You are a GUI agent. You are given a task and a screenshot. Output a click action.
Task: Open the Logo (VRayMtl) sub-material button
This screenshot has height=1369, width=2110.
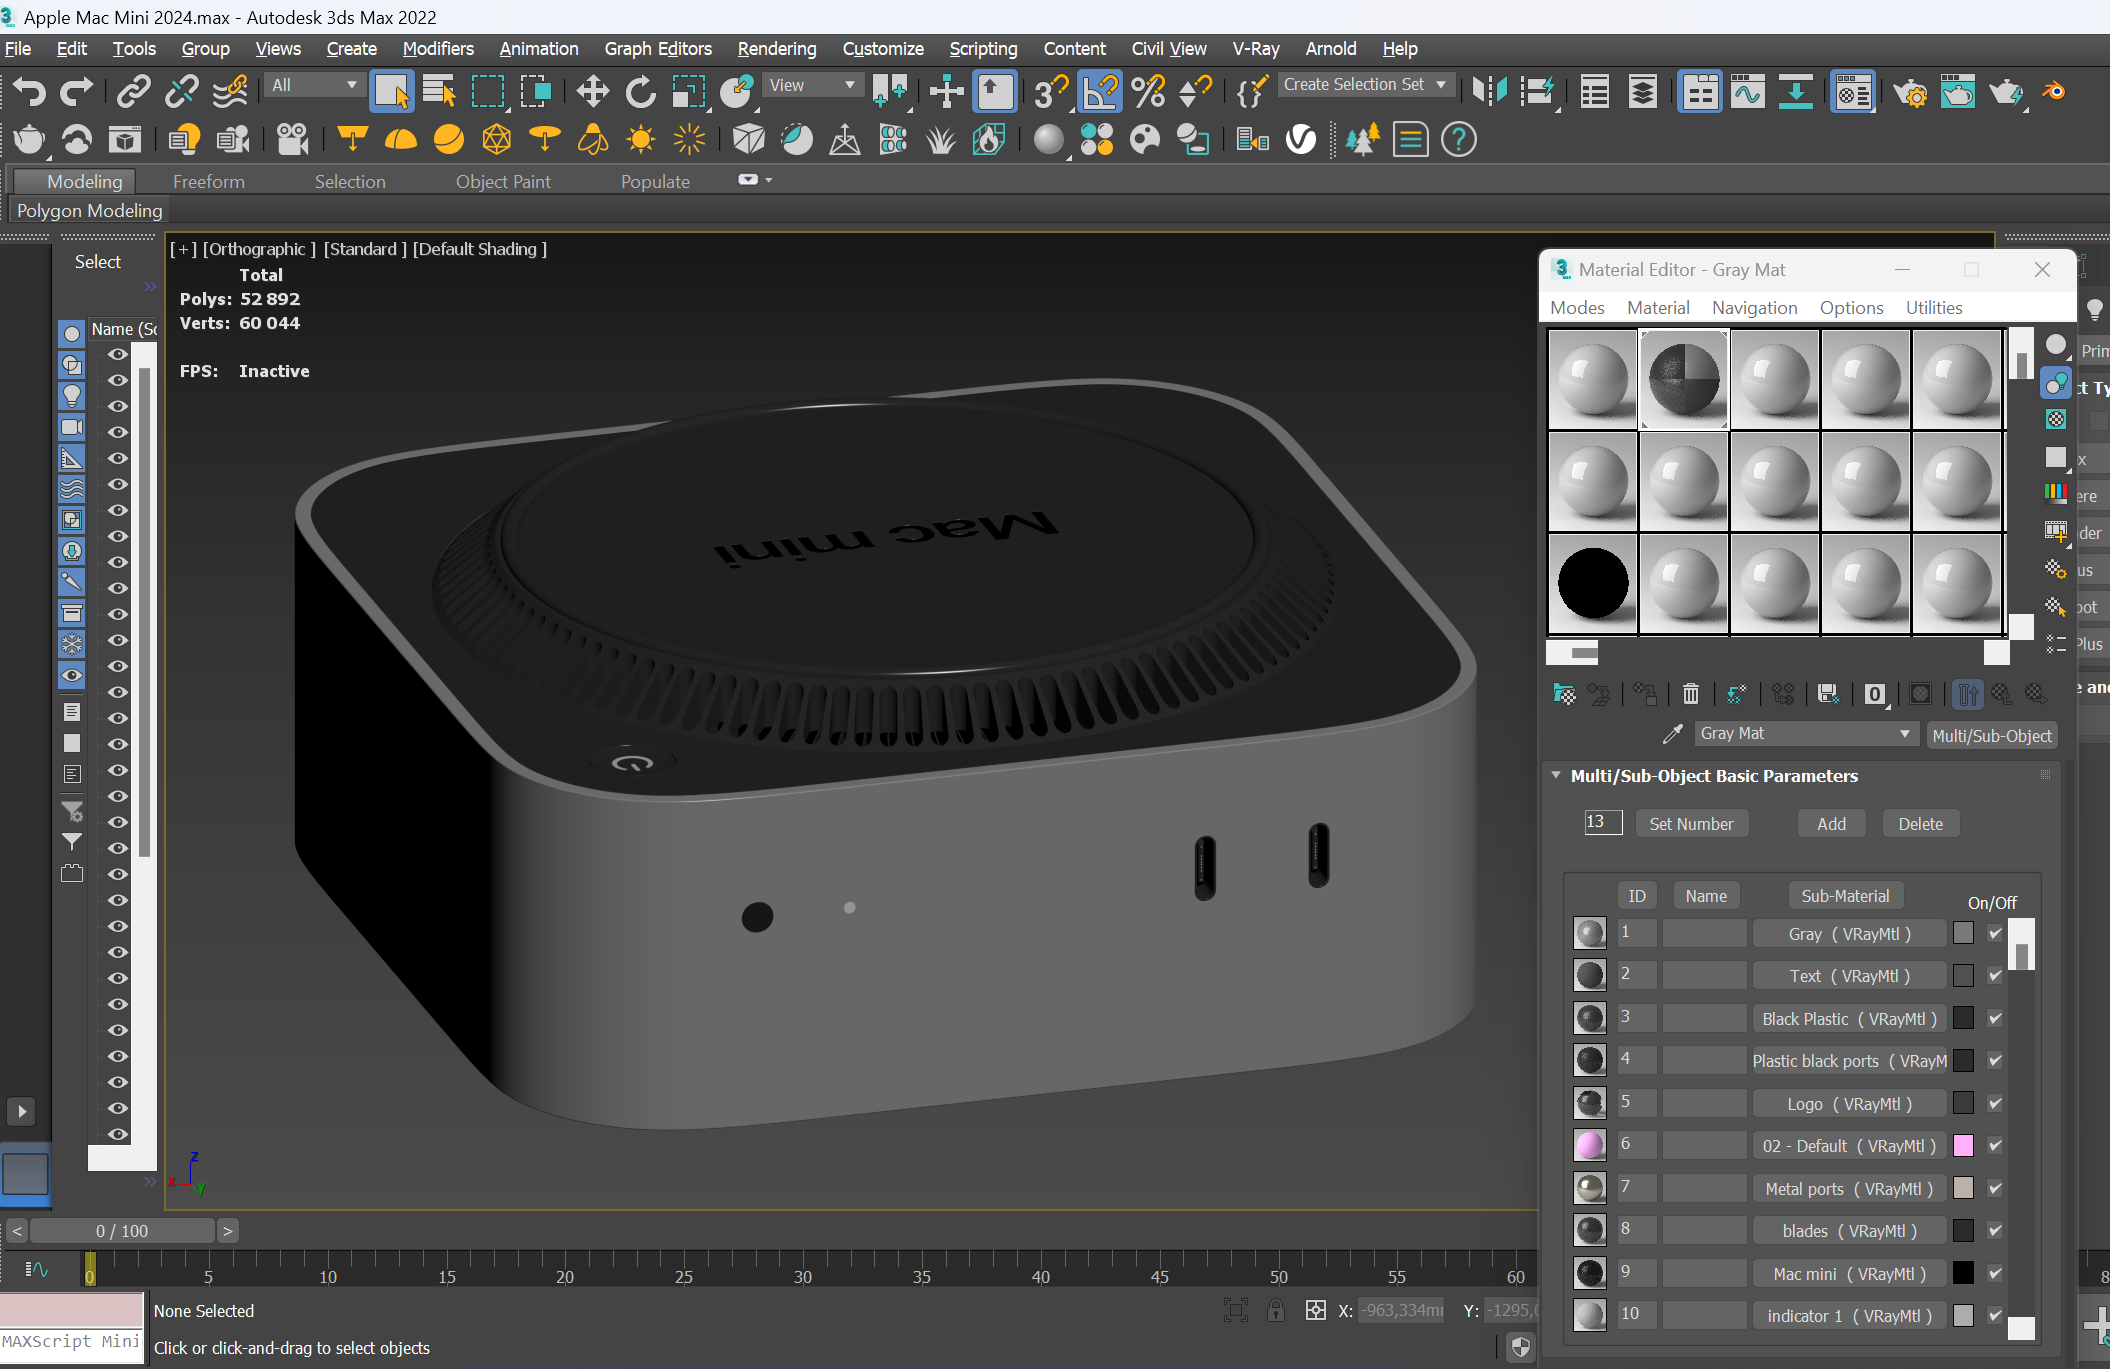pos(1849,1104)
